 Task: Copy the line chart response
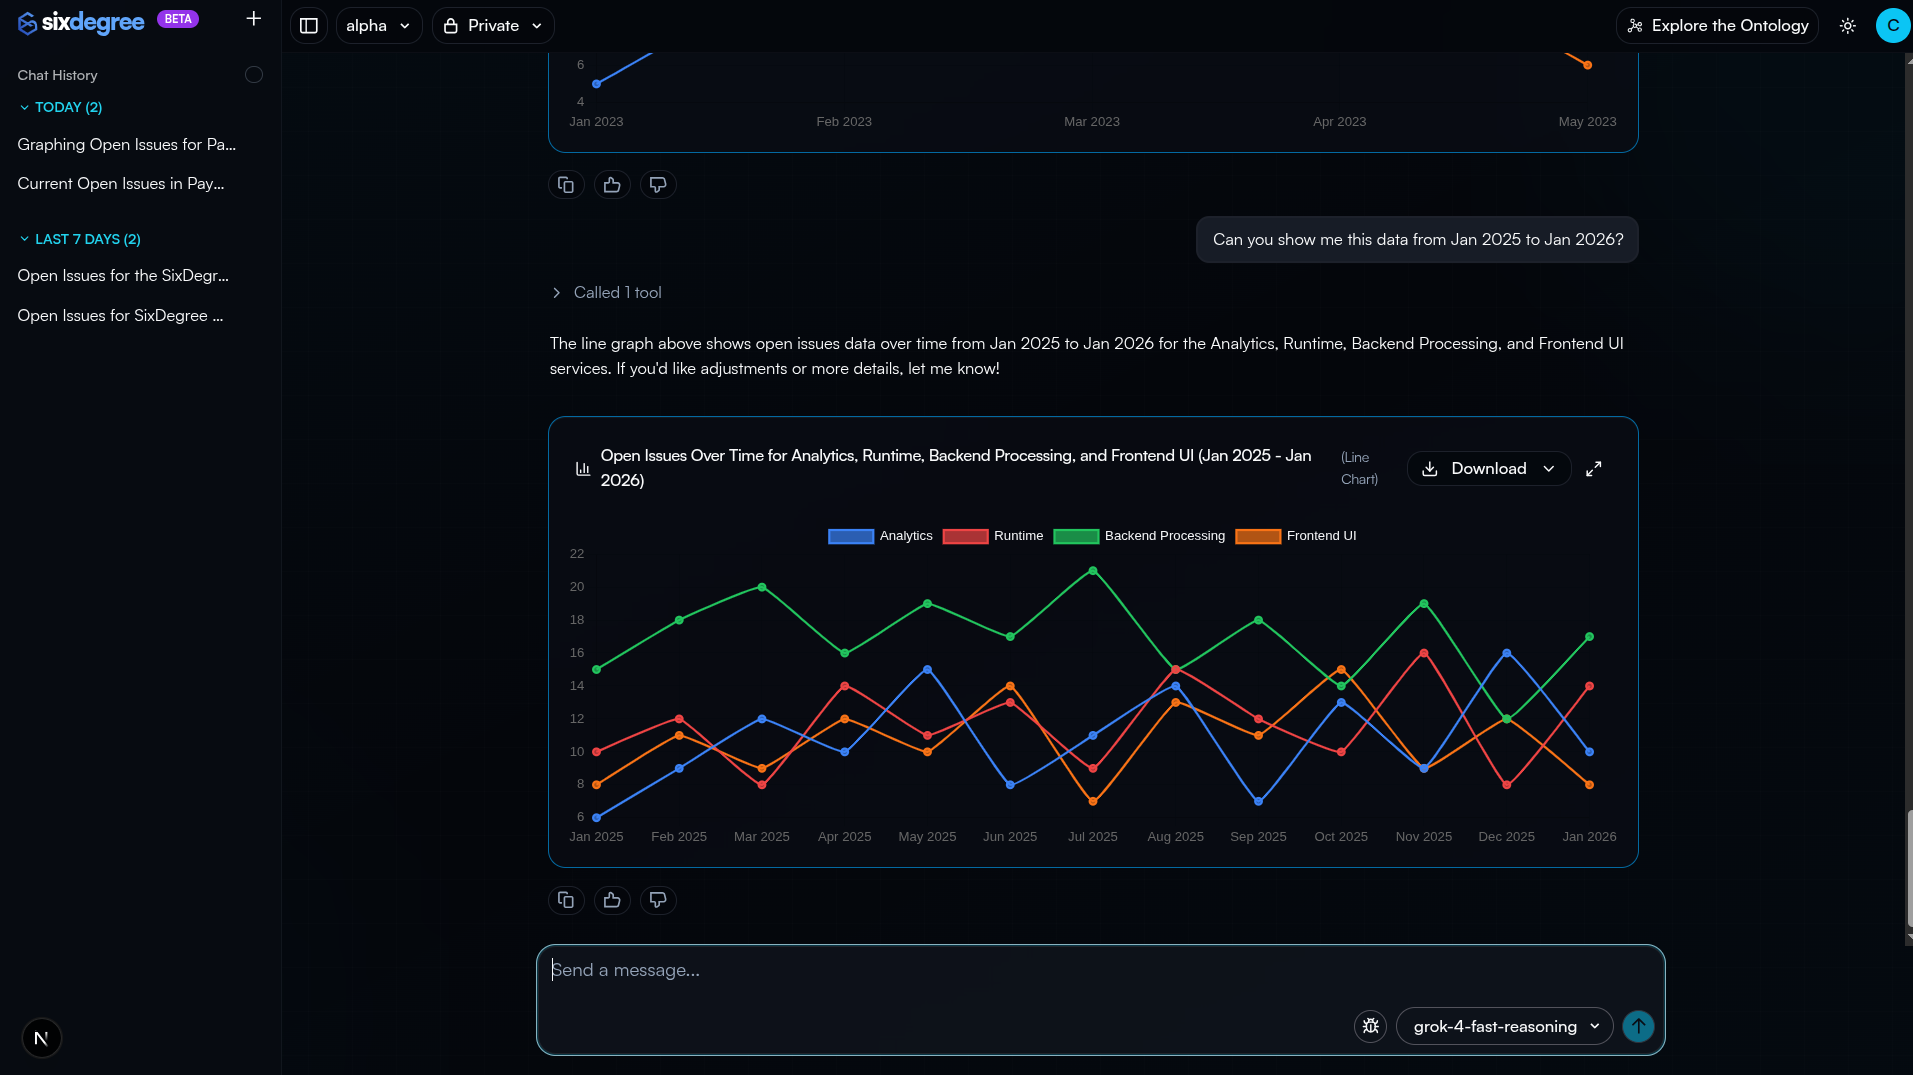click(x=566, y=900)
